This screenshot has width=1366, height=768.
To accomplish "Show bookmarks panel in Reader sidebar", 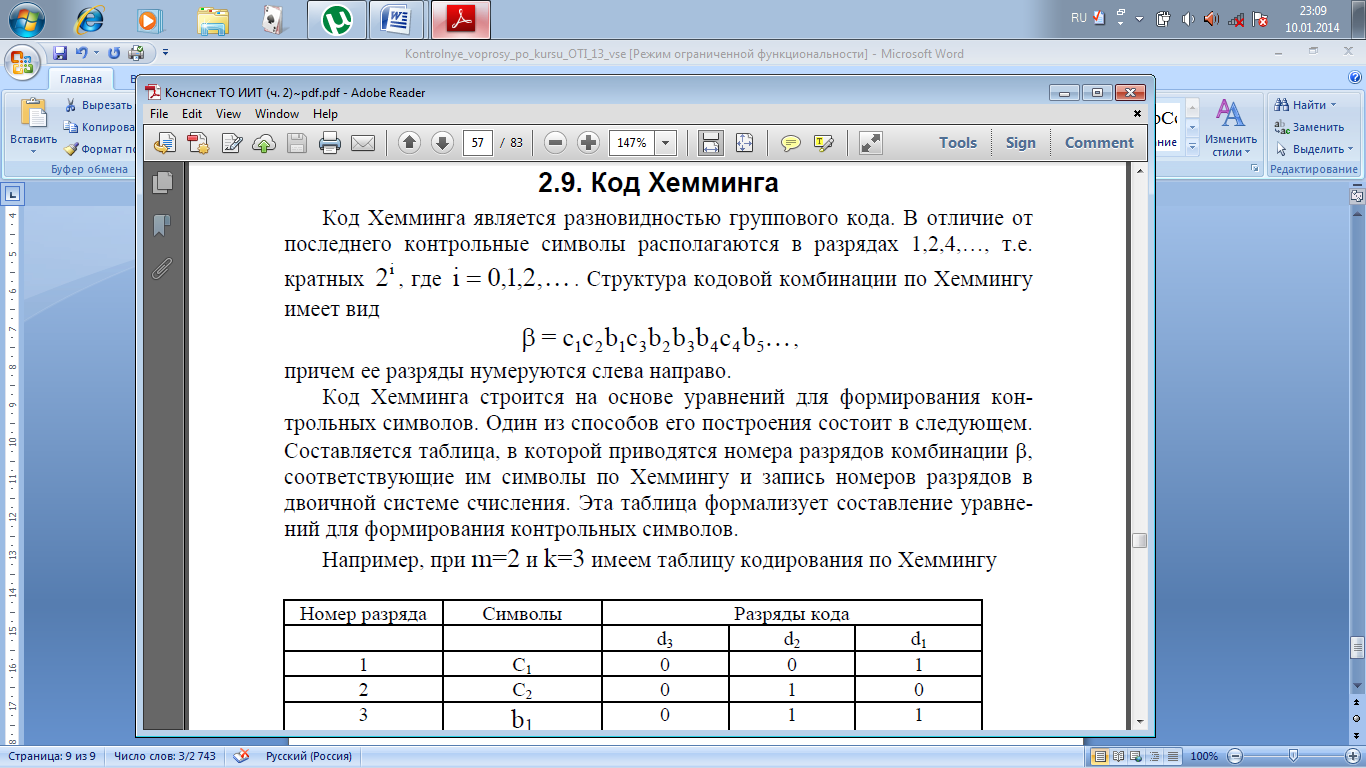I will [162, 225].
